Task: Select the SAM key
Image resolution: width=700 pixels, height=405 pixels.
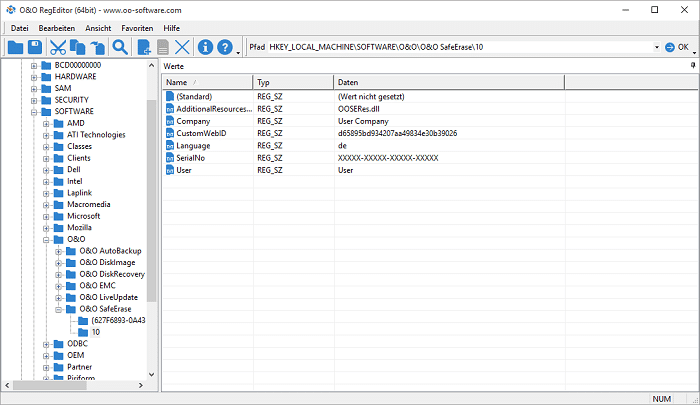Action: [63, 88]
